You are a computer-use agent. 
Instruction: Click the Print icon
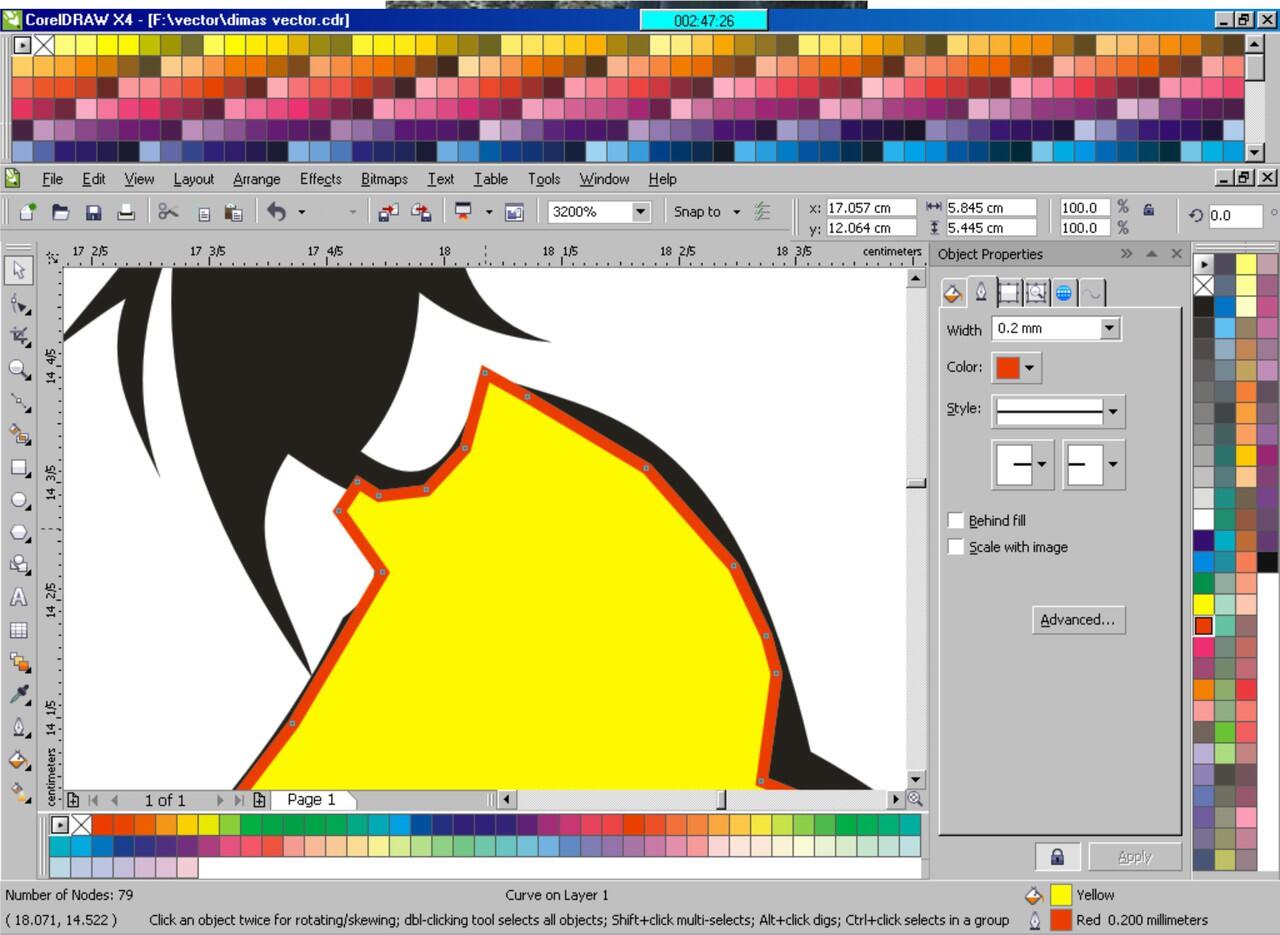[126, 212]
